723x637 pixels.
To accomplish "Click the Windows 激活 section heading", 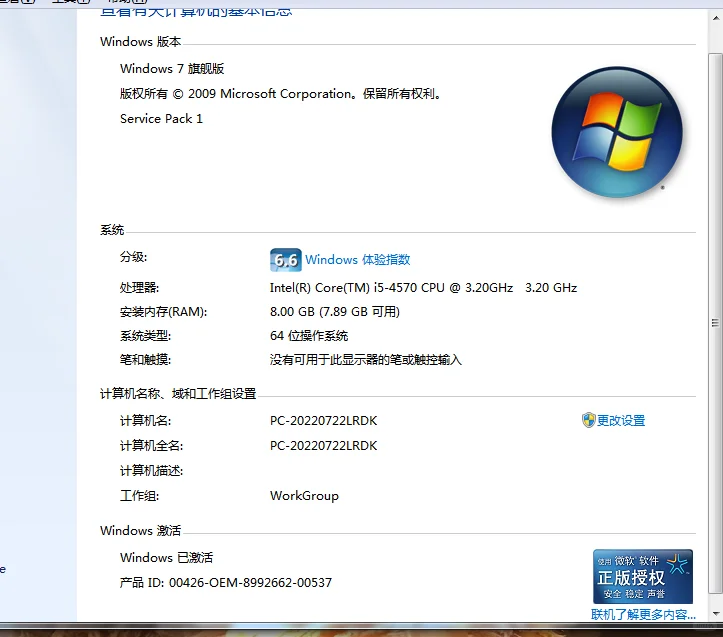I will [x=141, y=531].
